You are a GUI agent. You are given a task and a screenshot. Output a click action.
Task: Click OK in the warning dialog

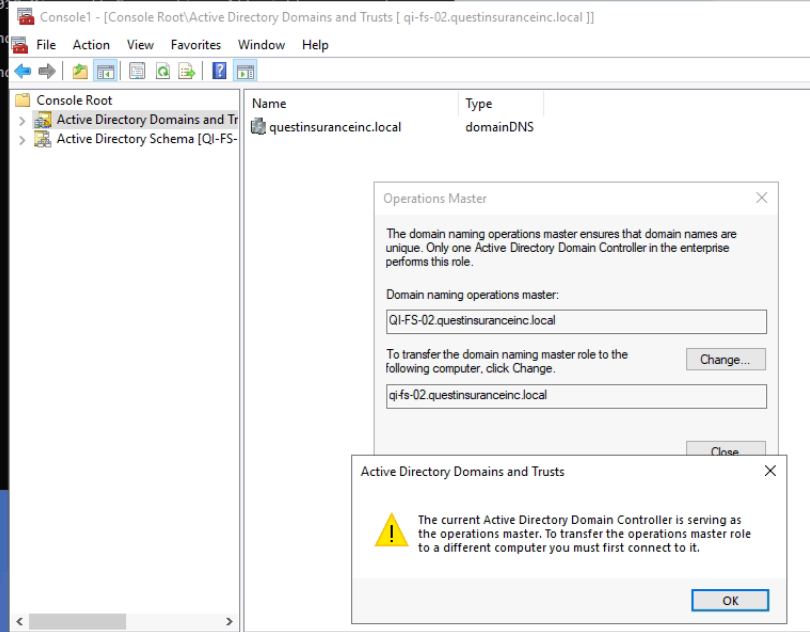730,600
